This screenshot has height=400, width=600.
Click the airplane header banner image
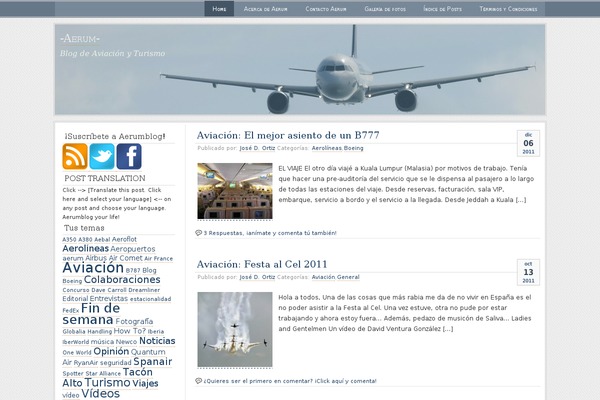coord(300,69)
